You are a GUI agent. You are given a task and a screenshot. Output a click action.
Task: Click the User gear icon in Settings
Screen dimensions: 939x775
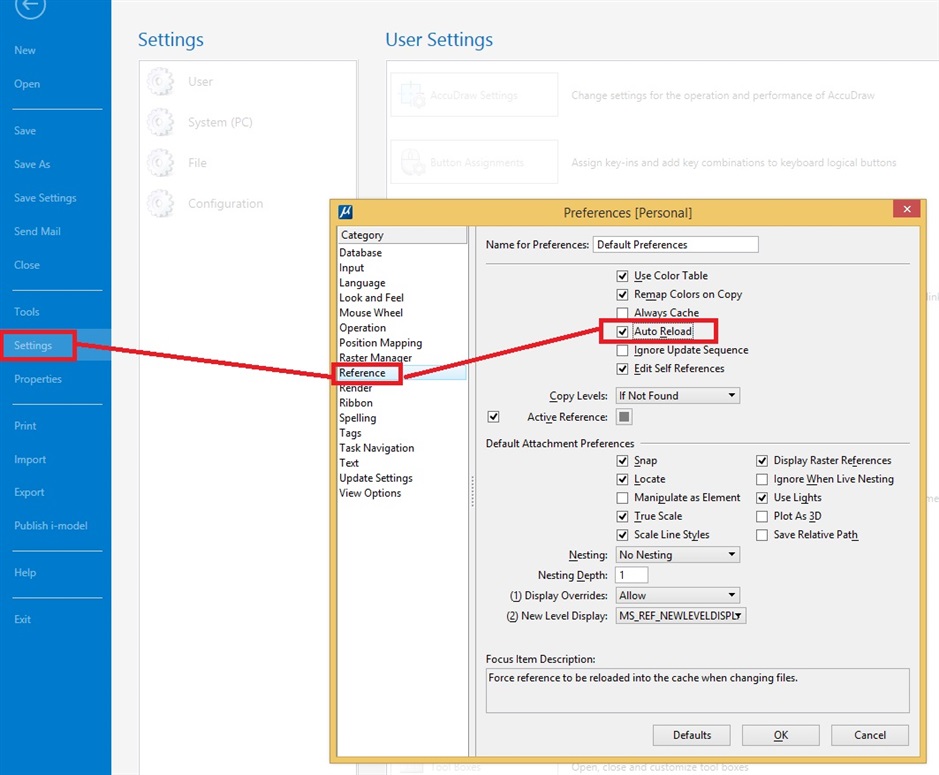click(x=160, y=81)
